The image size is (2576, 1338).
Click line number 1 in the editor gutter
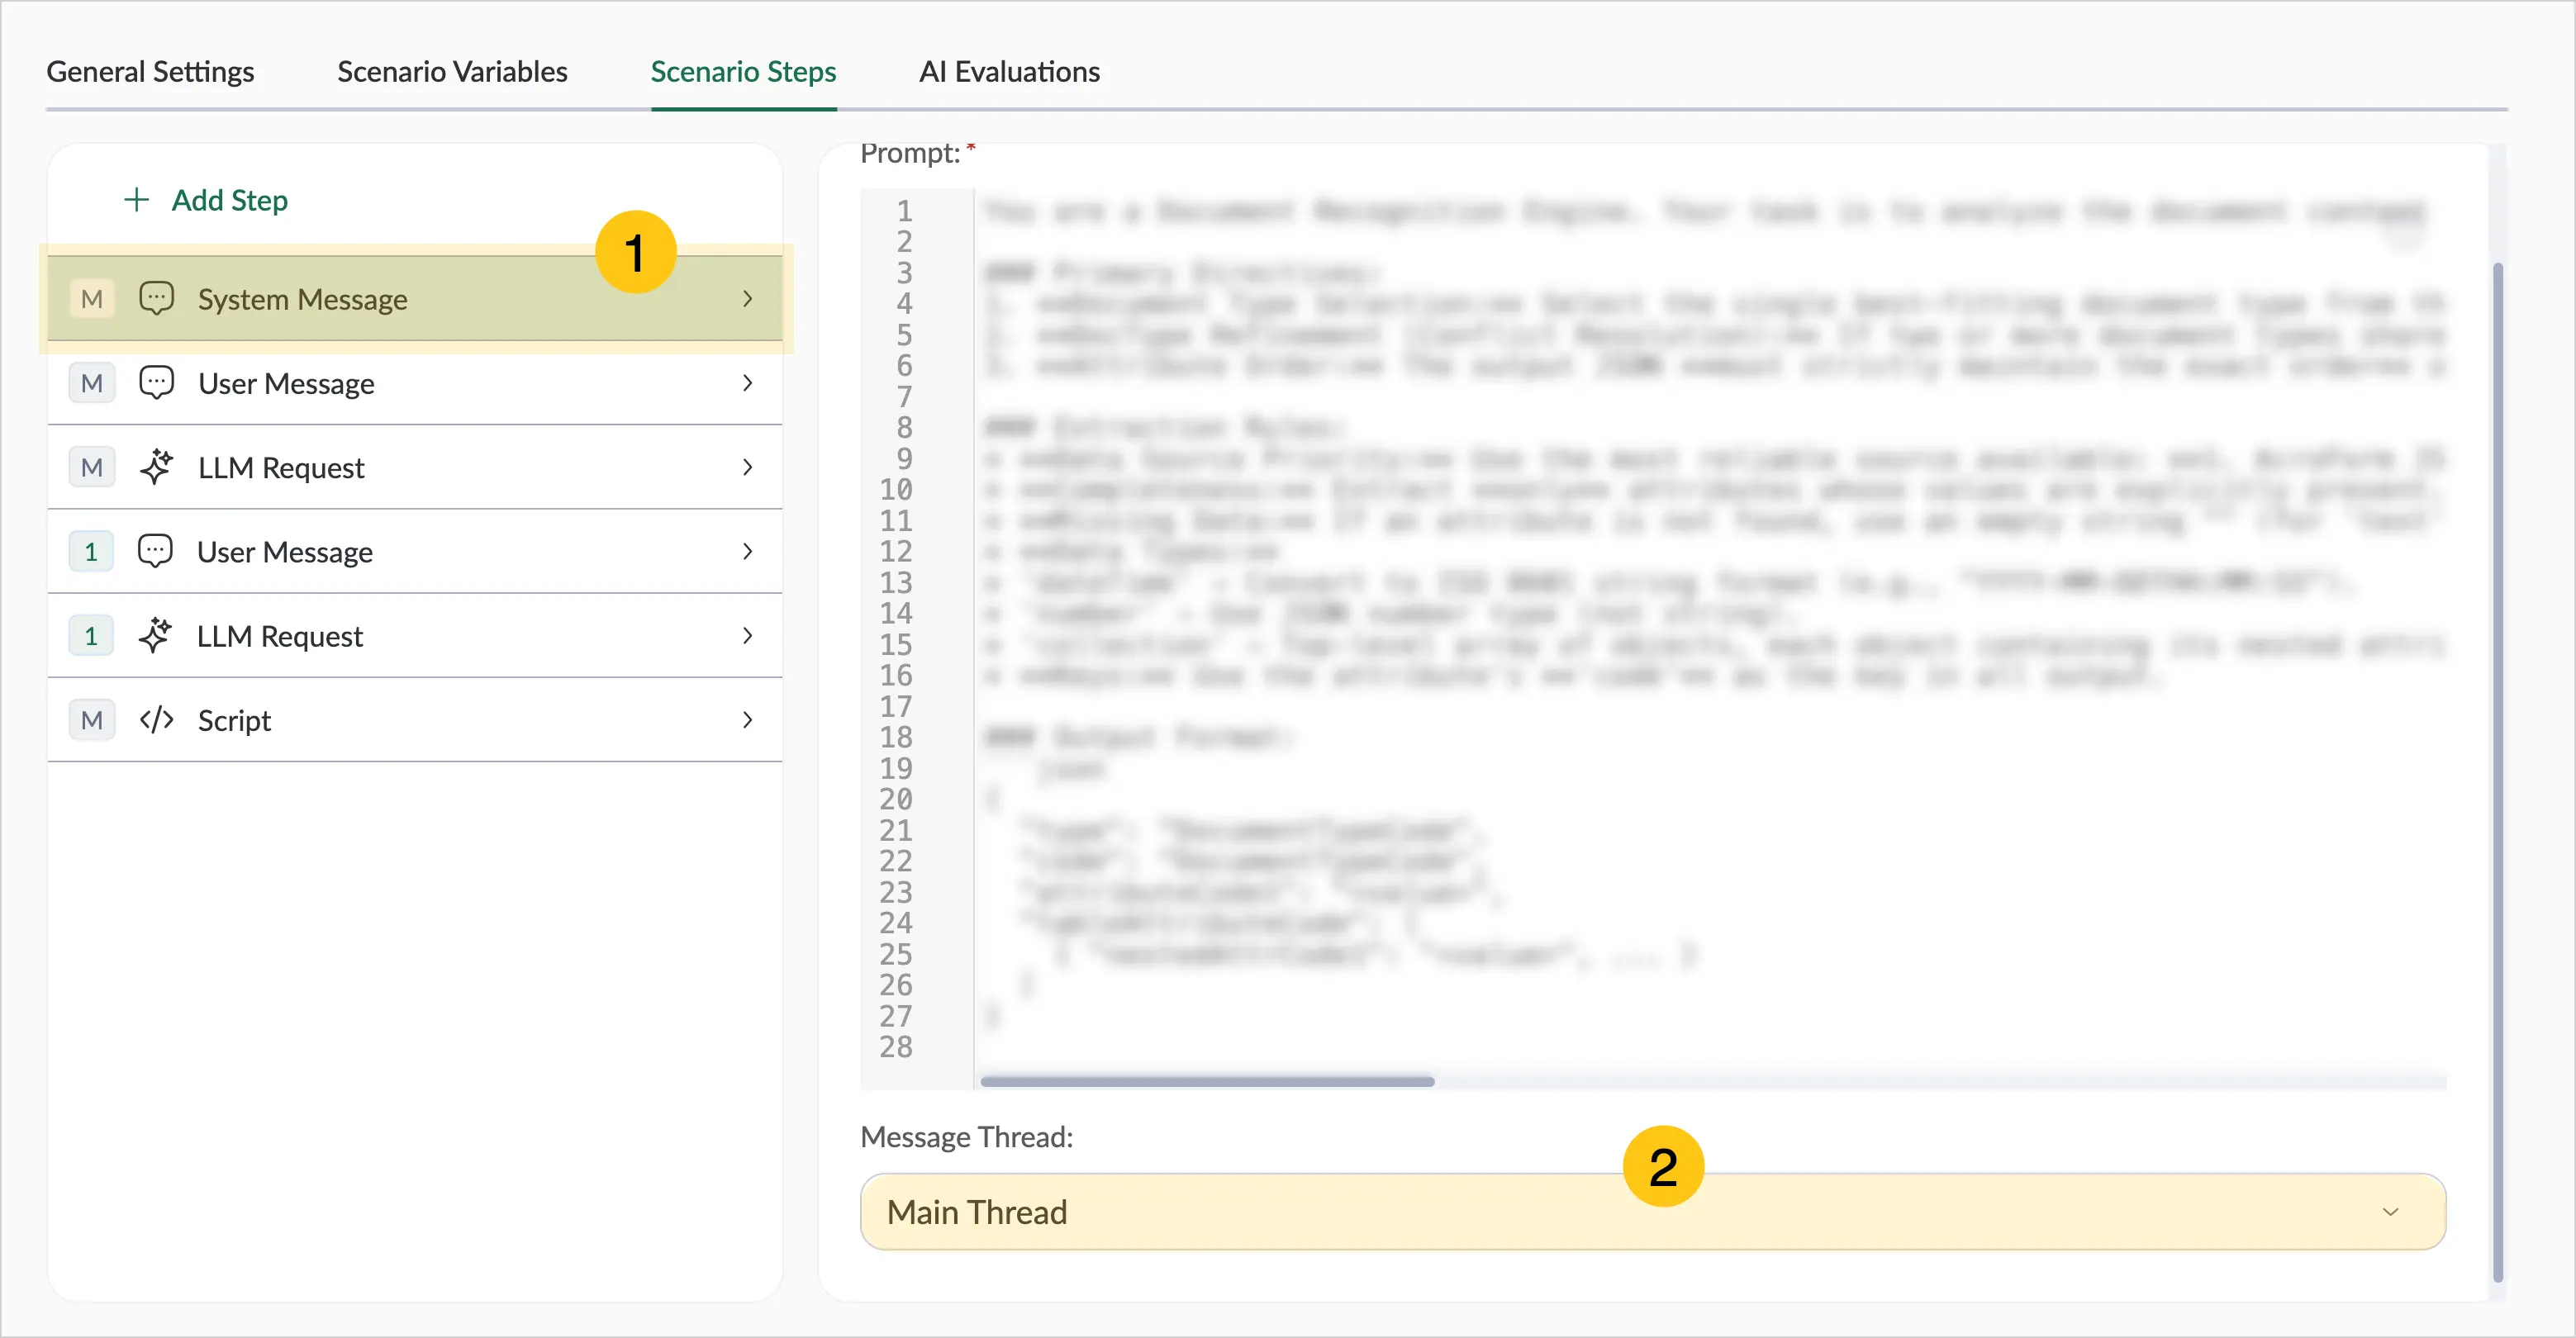904,211
